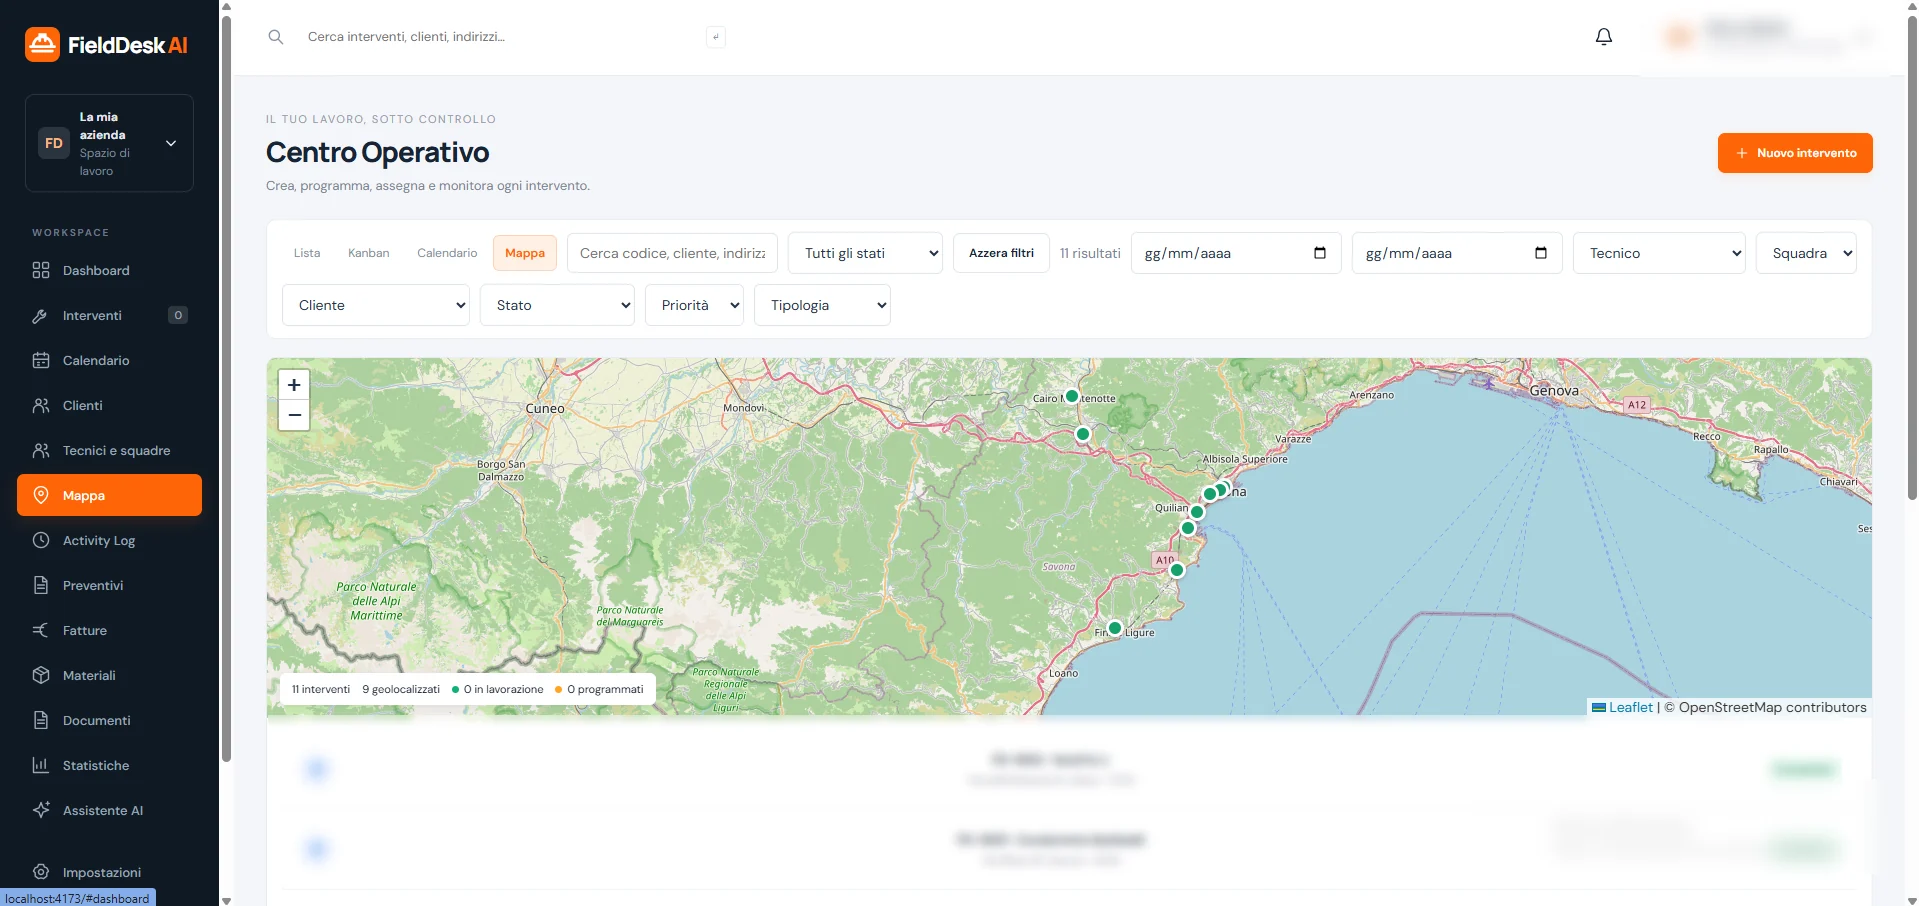Viewport: 1919px width, 906px height.
Task: Click Azzera filtri button
Action: [x=1001, y=253]
